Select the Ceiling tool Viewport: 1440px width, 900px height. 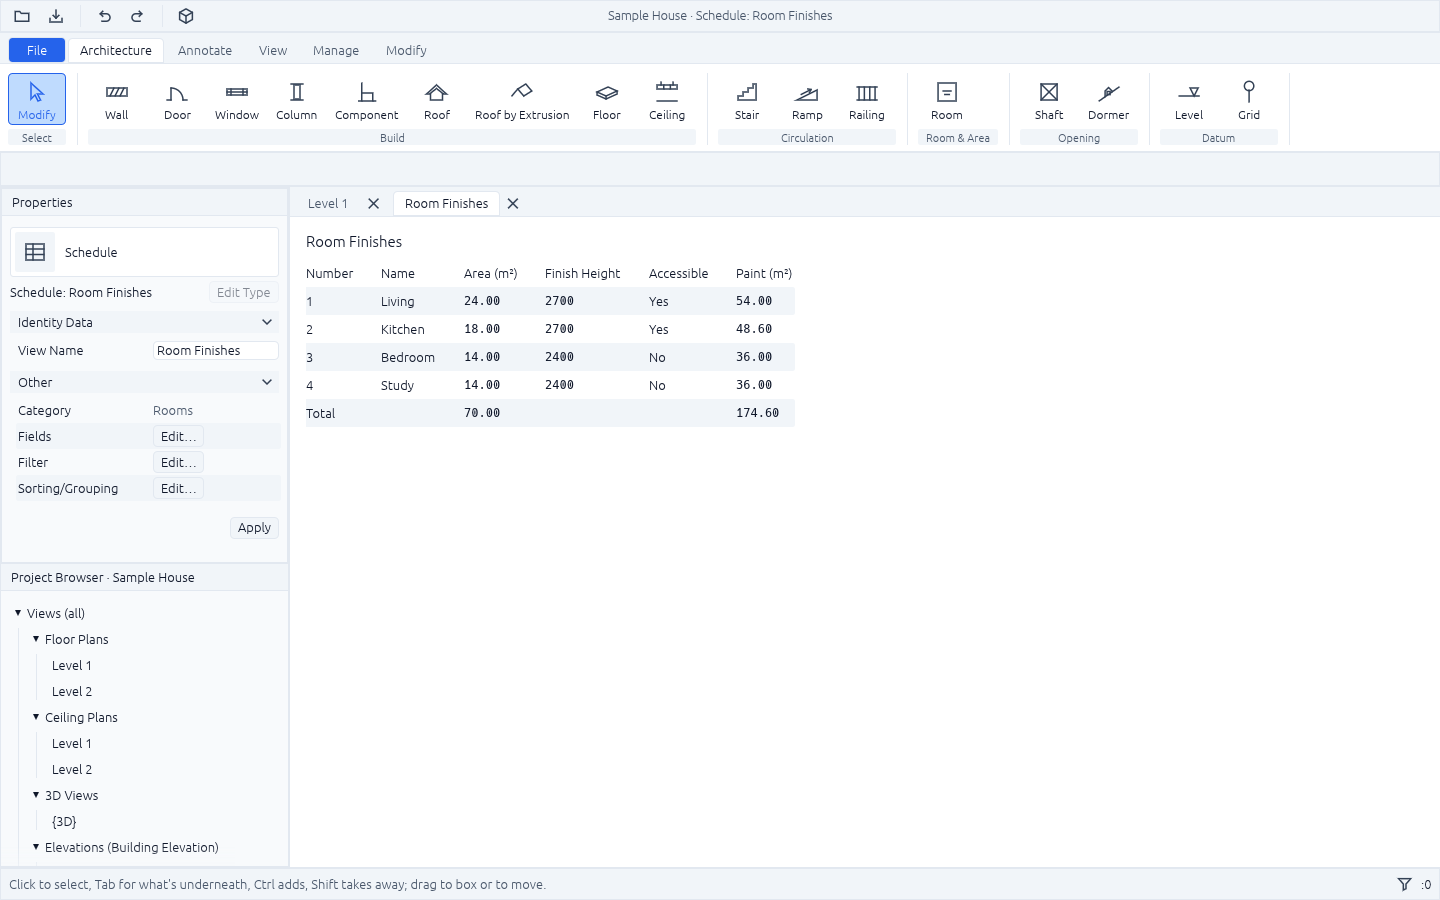(x=667, y=100)
